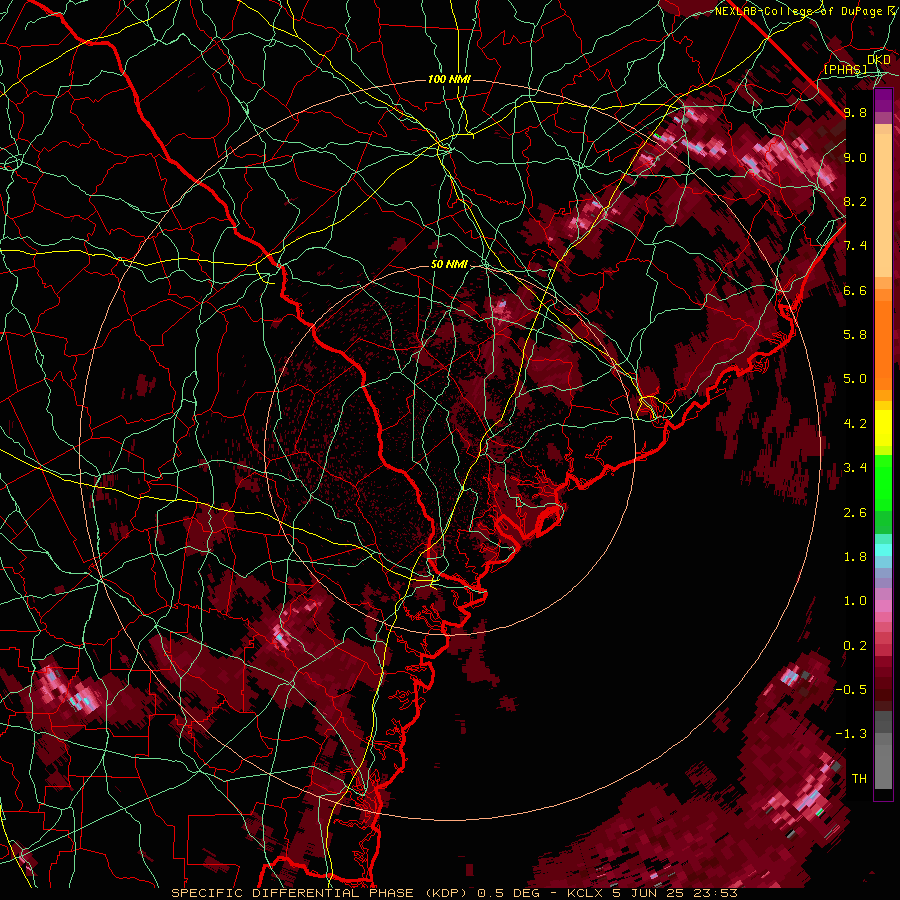Click the 50 NMI range ring label
Screen dimensions: 900x900
click(449, 265)
